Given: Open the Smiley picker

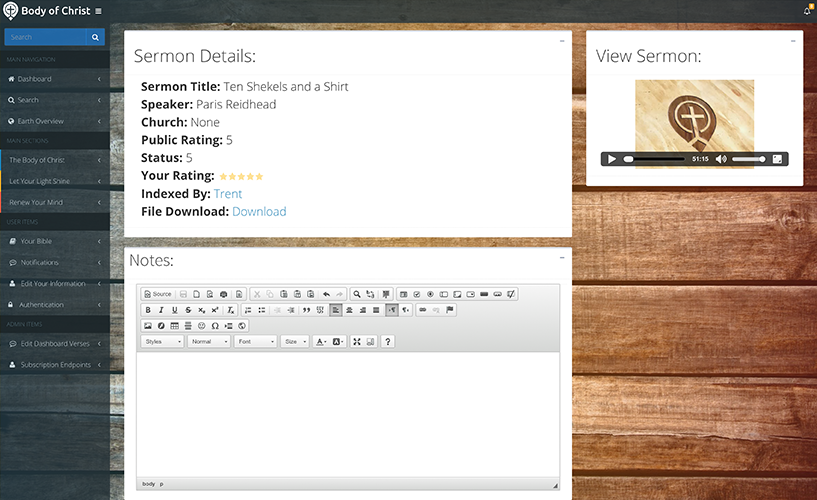Looking at the screenshot, I should click(x=202, y=326).
